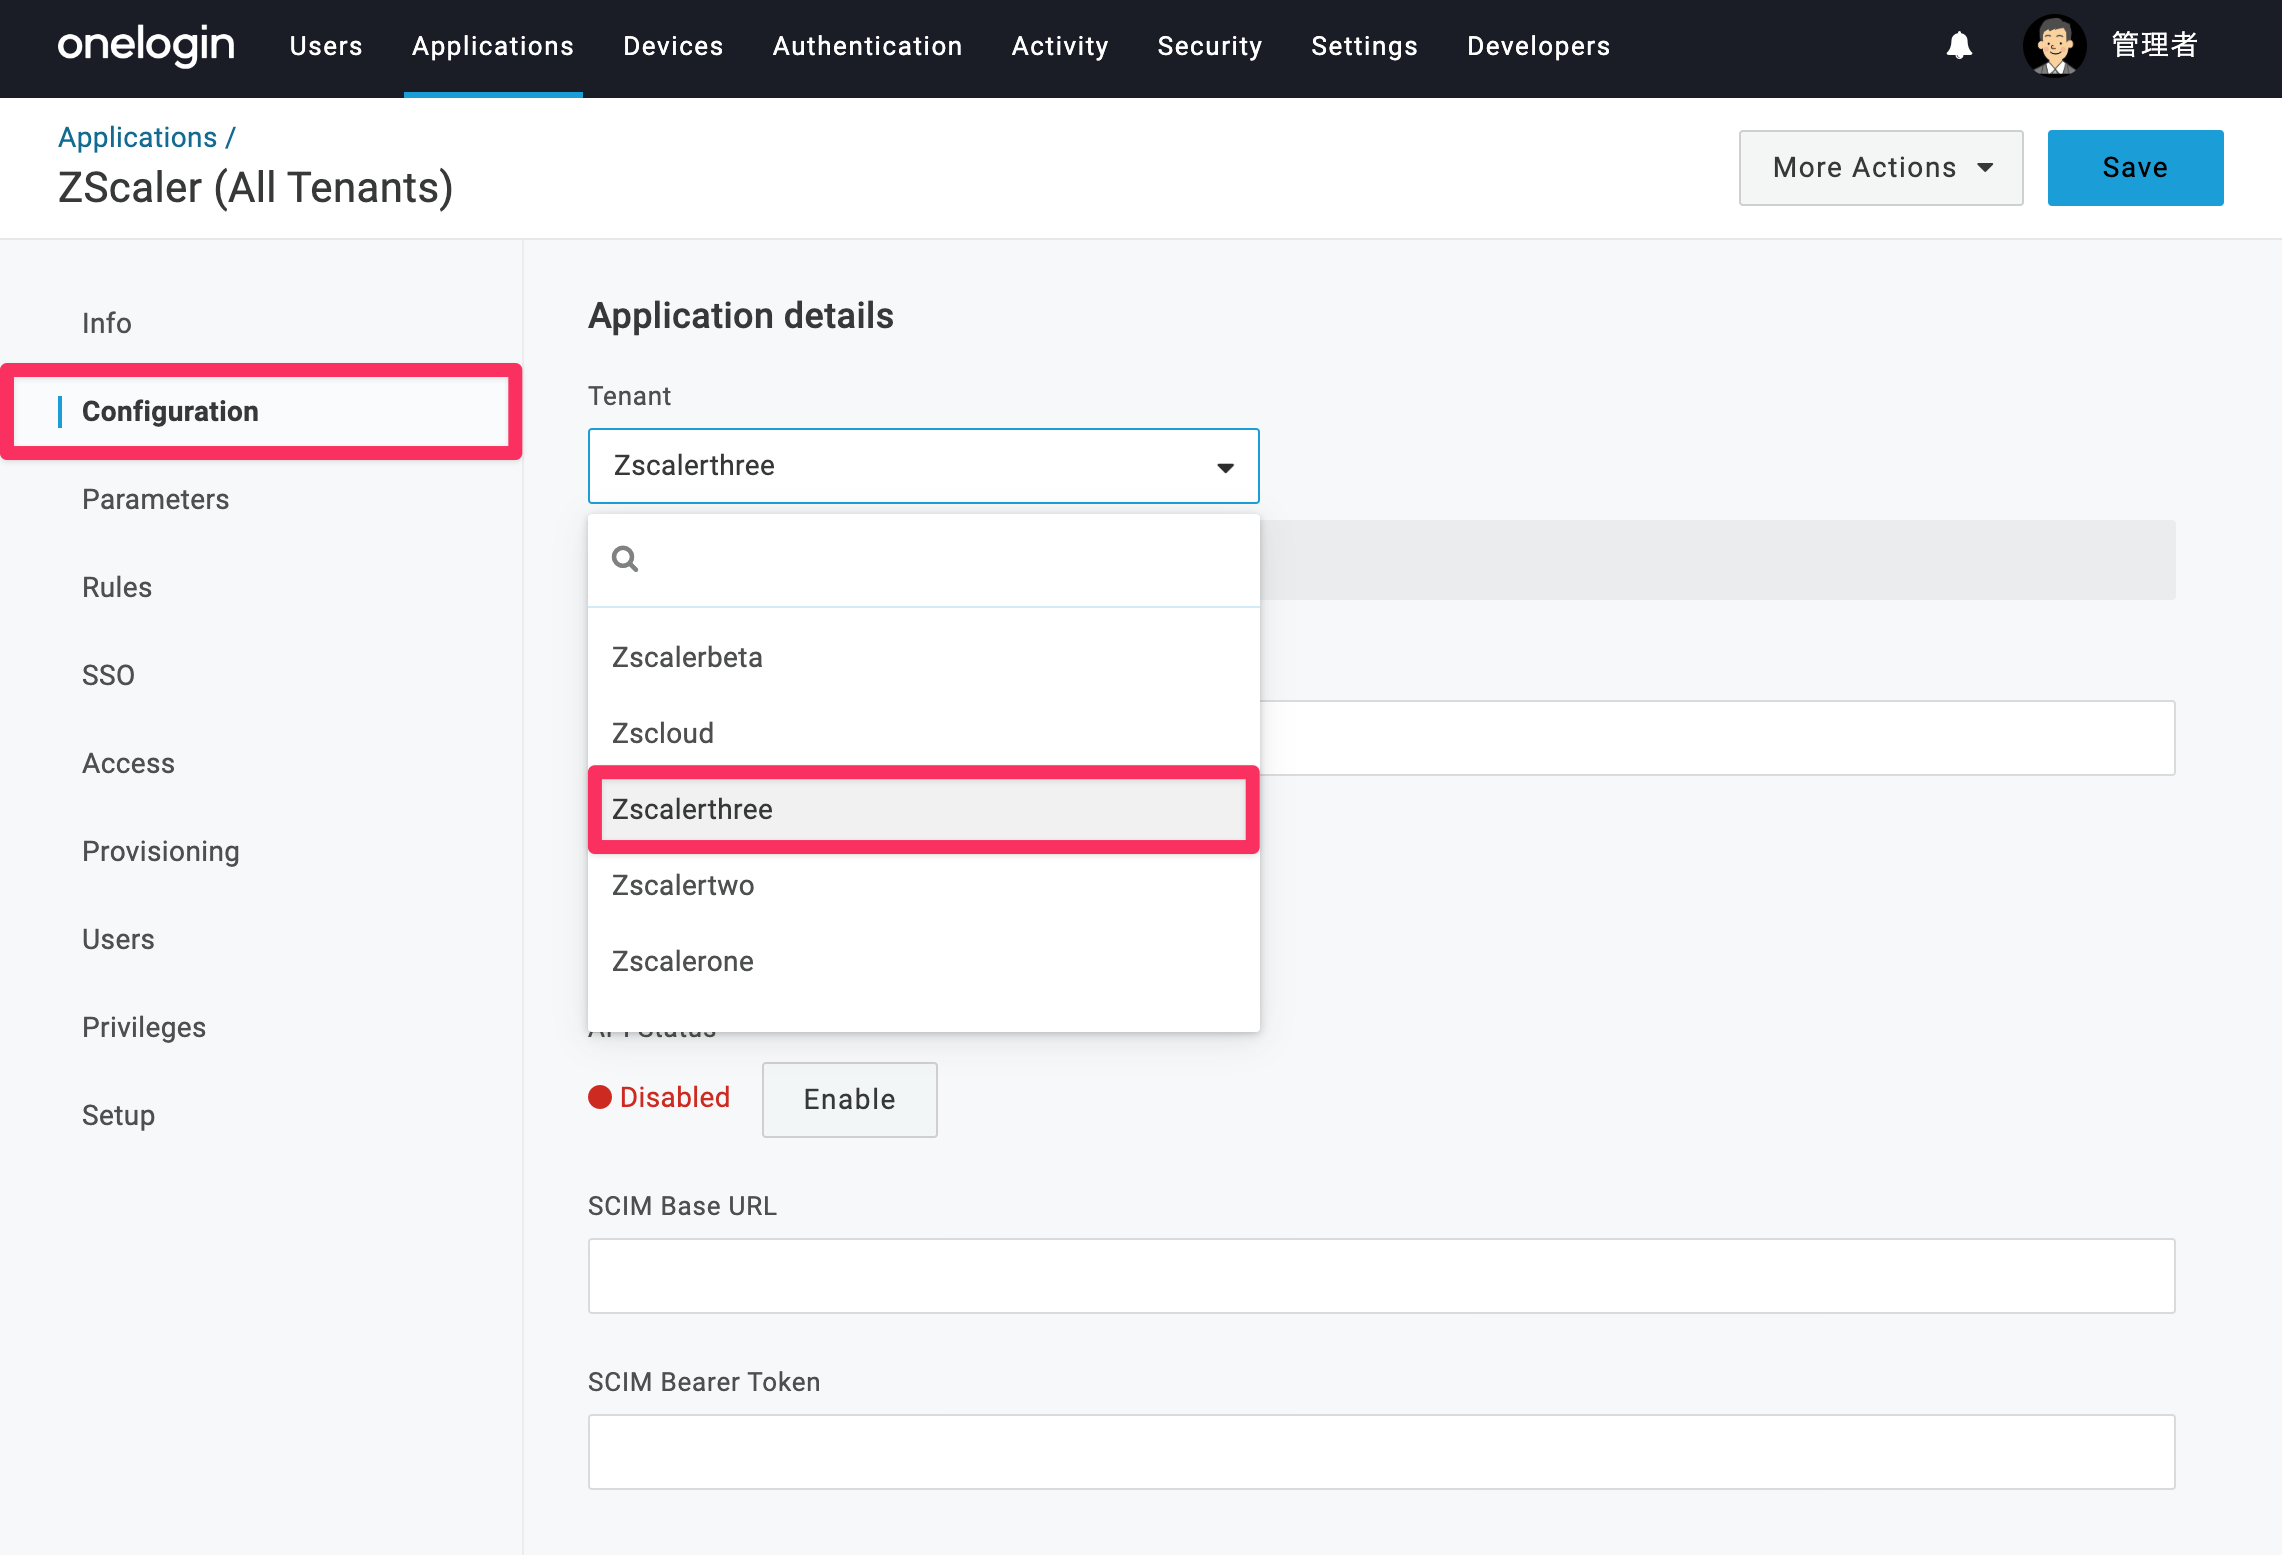This screenshot has width=2282, height=1555.
Task: Choose Zscalerone from tenant list
Action: (923, 961)
